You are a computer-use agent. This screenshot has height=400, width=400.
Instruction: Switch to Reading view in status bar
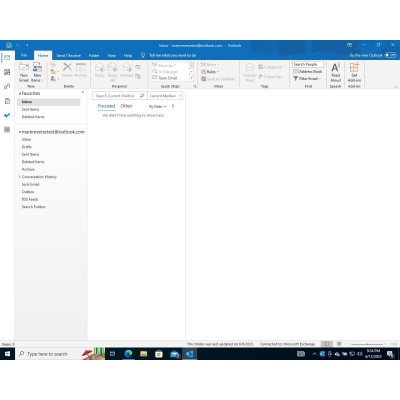339,344
